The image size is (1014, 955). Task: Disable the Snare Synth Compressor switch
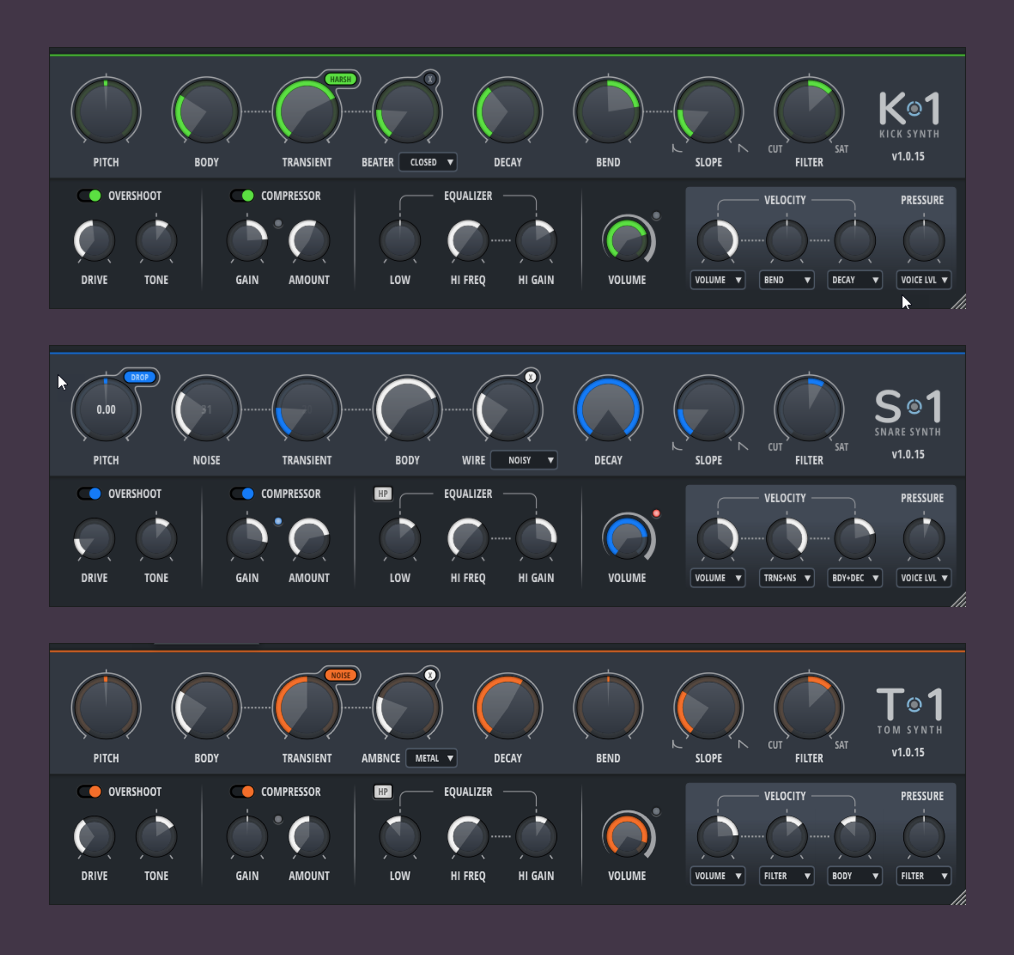click(242, 494)
